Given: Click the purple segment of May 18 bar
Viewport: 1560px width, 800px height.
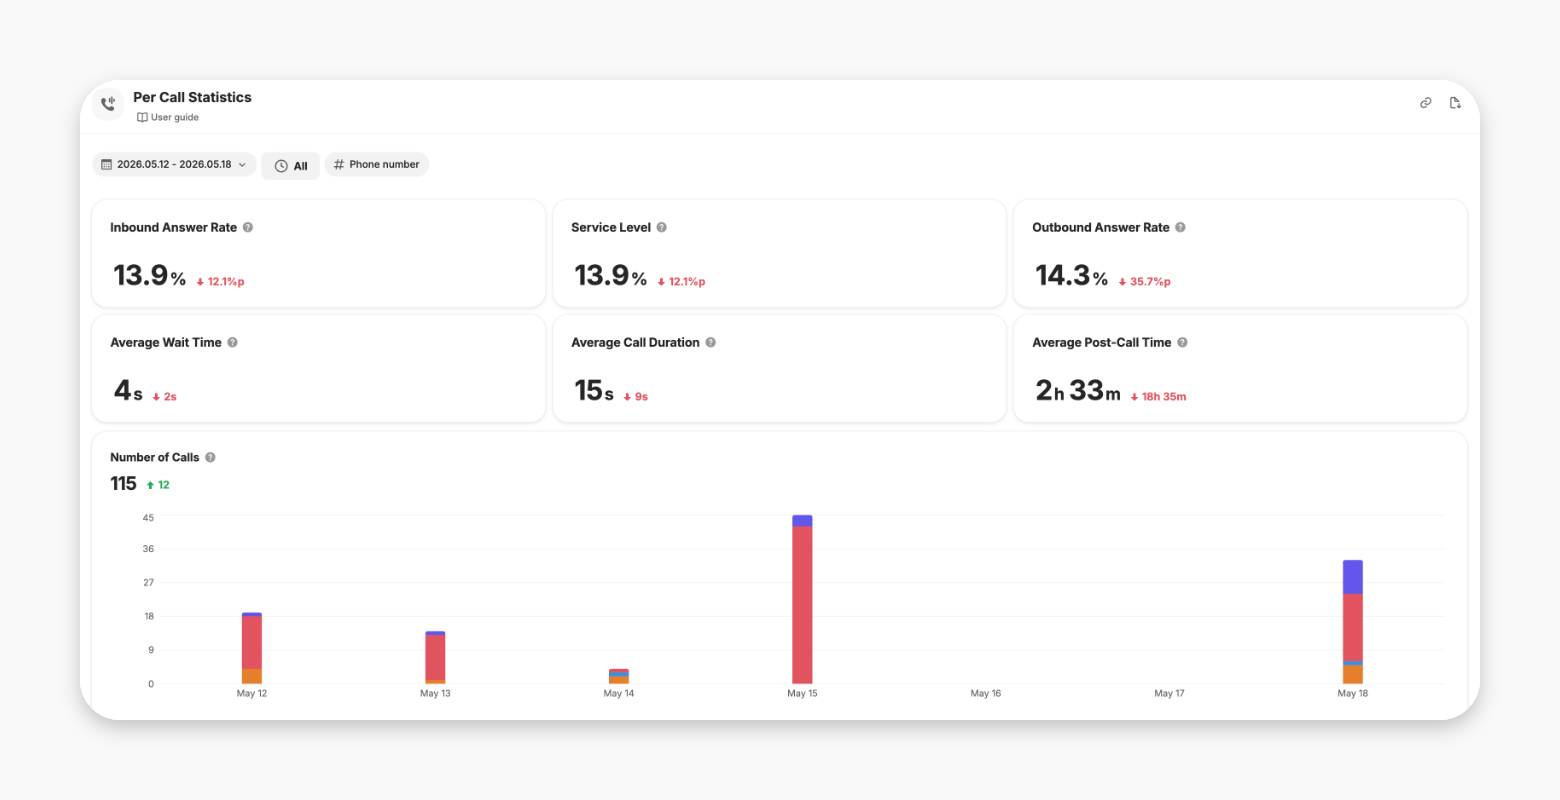Looking at the screenshot, I should coord(1353,577).
